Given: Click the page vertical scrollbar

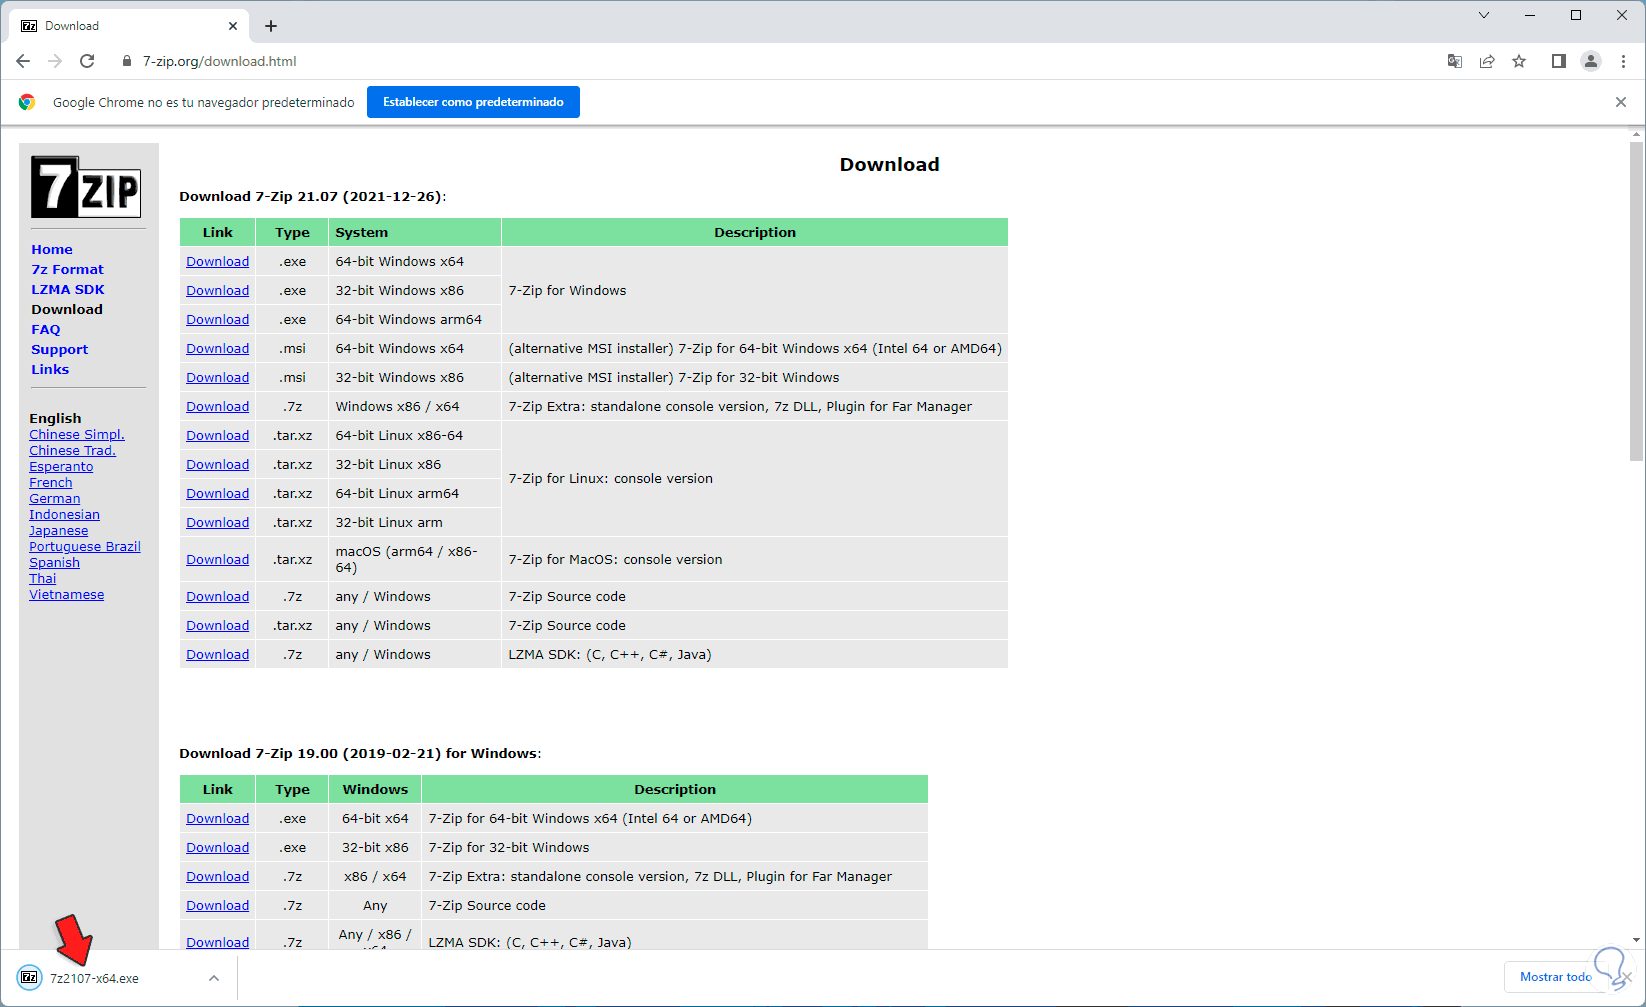Looking at the screenshot, I should (1637, 301).
